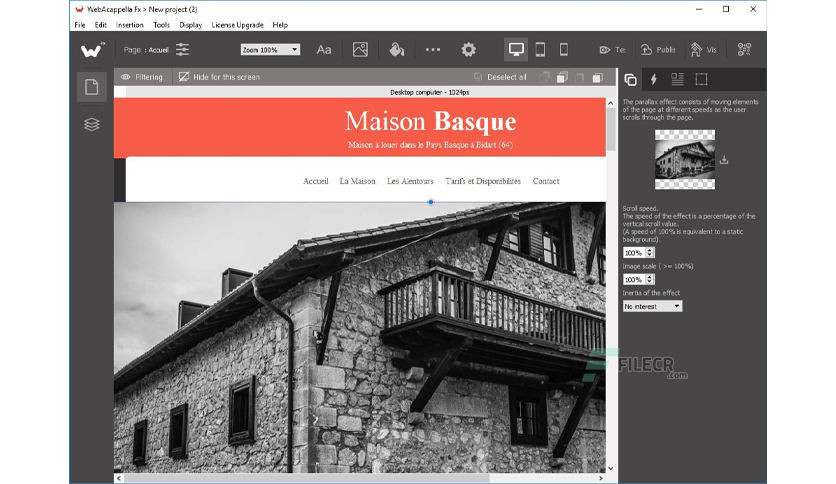Open the page properties sliders next to Accueil
This screenshot has width=836, height=484.
pyautogui.click(x=182, y=50)
